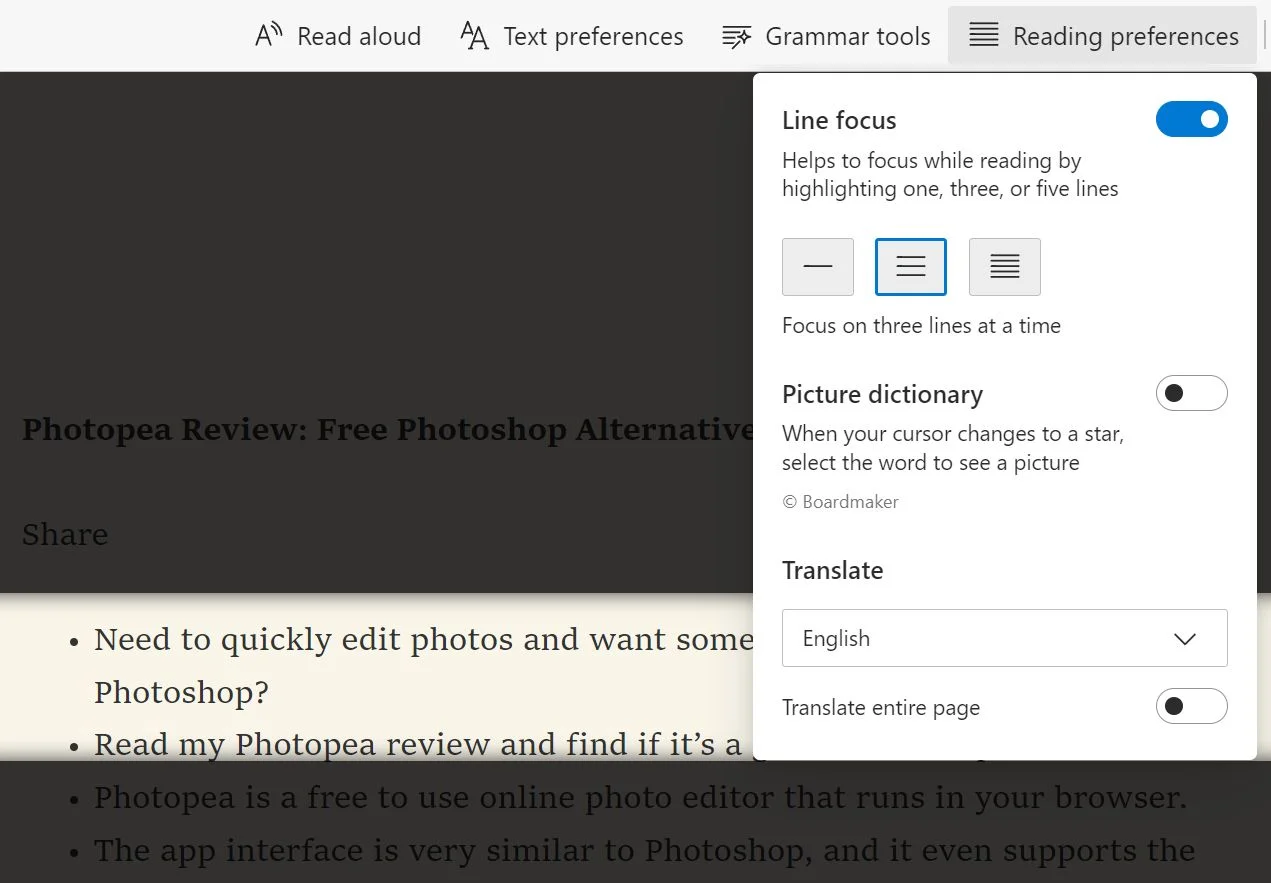
Task: Click the "Picture dictionary" heading
Action: coord(882,394)
